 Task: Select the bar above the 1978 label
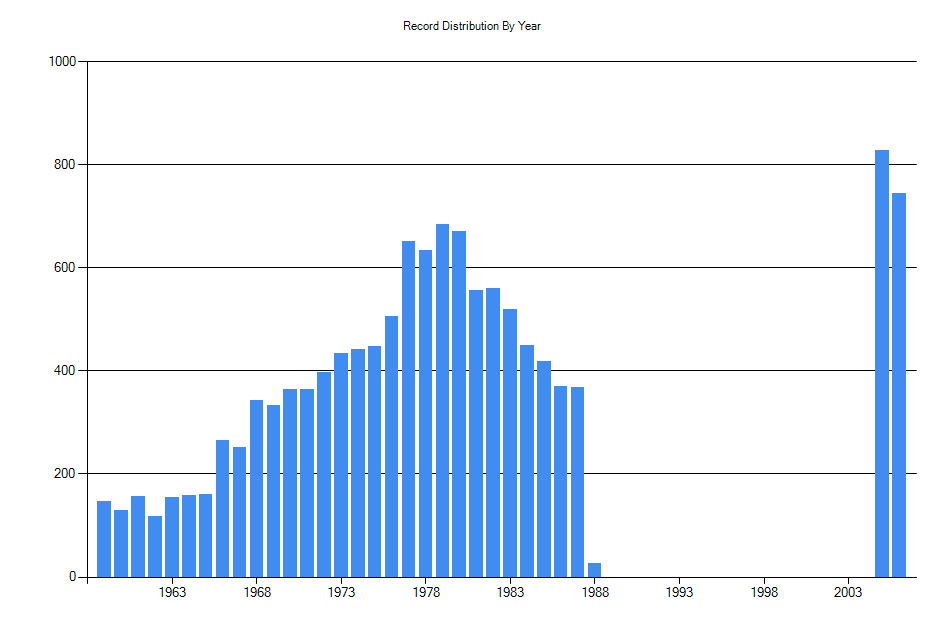tap(425, 414)
